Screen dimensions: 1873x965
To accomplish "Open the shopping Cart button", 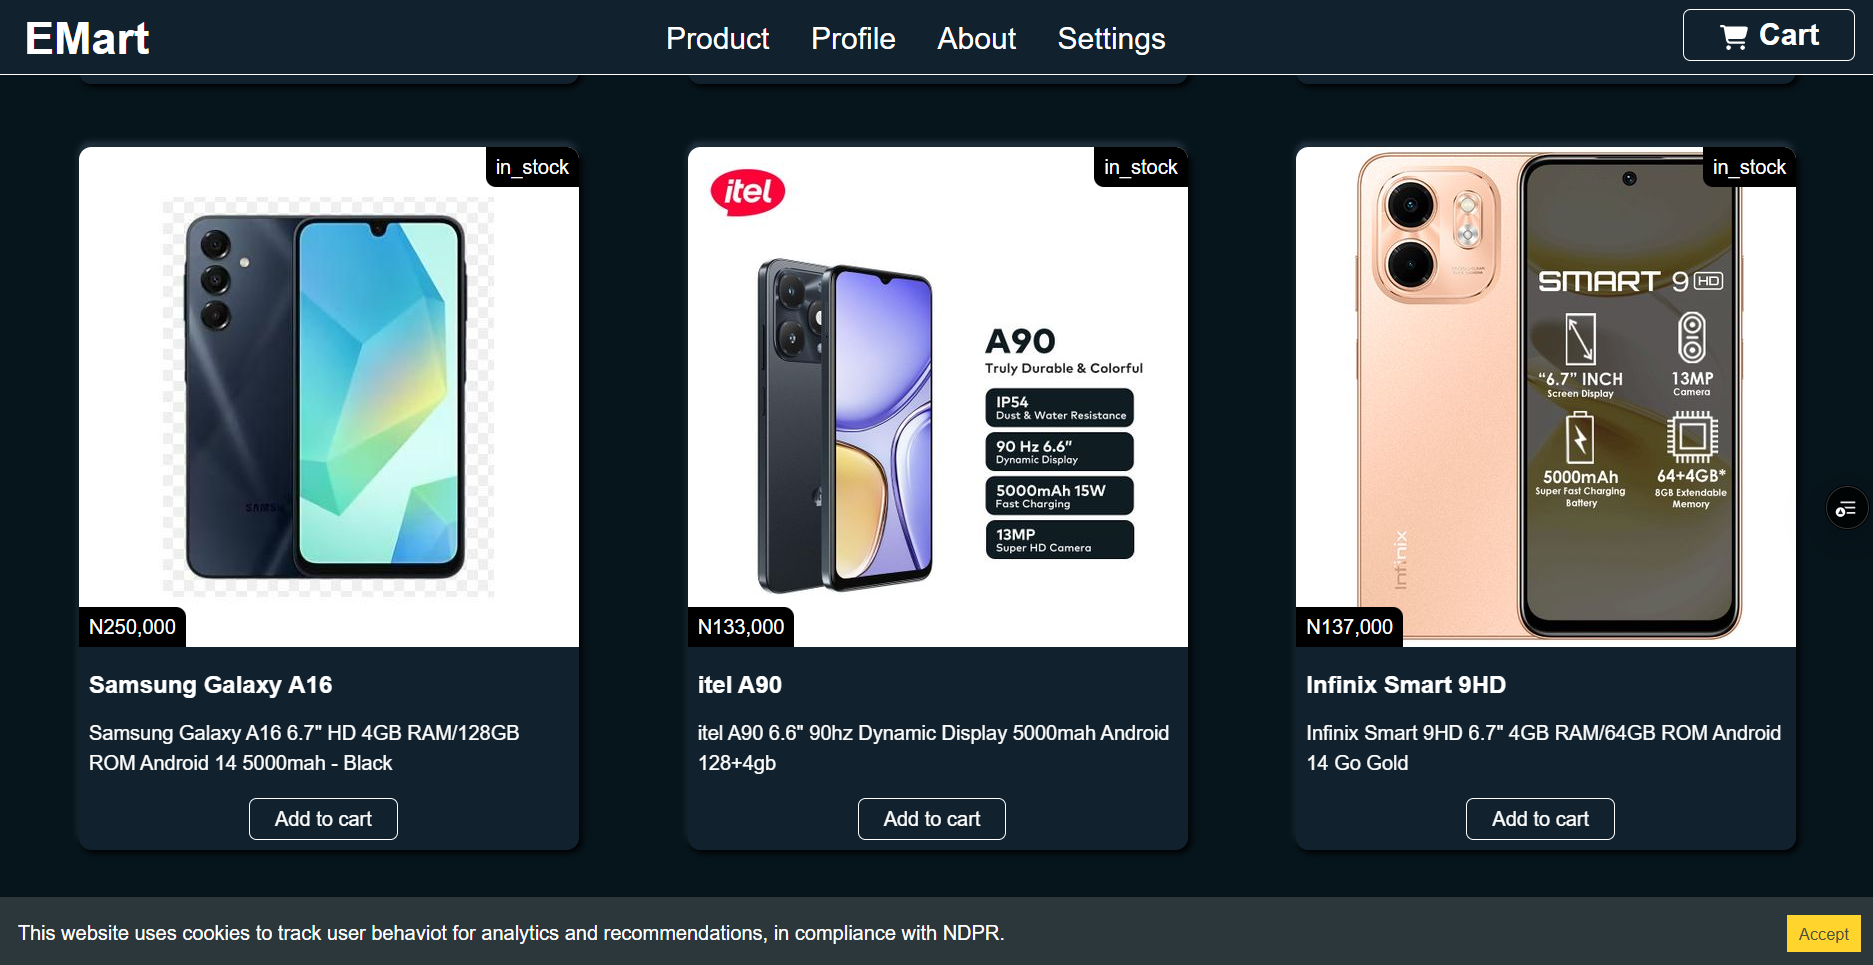I will pyautogui.click(x=1768, y=36).
